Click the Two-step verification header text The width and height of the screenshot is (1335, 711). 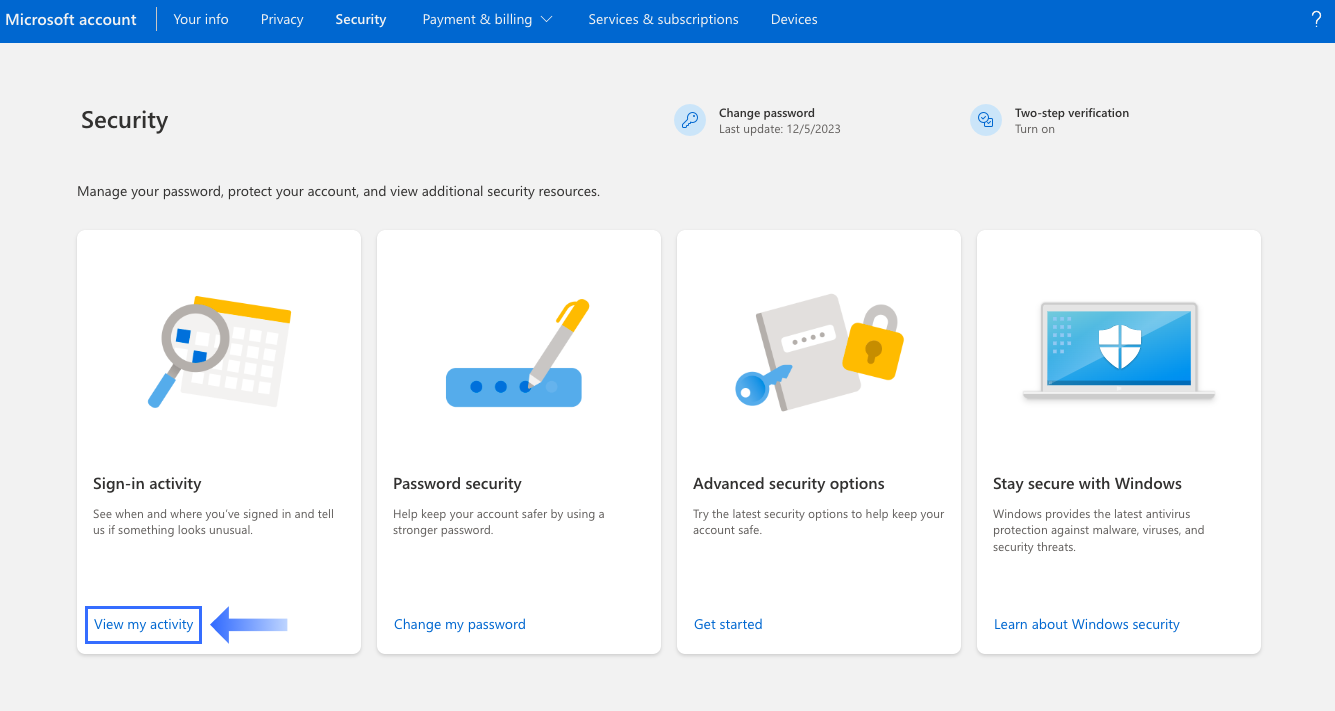1072,113
